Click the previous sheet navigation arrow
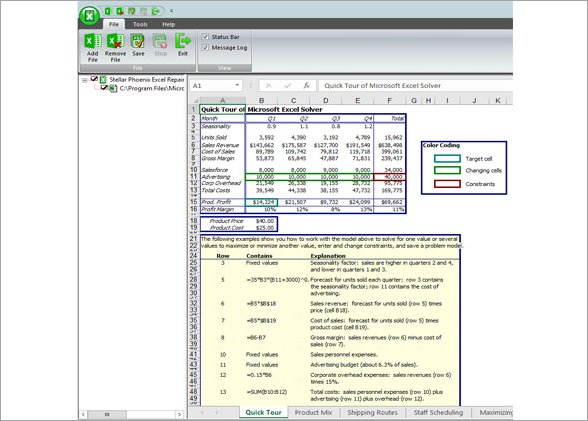588x421 pixels. (202, 412)
